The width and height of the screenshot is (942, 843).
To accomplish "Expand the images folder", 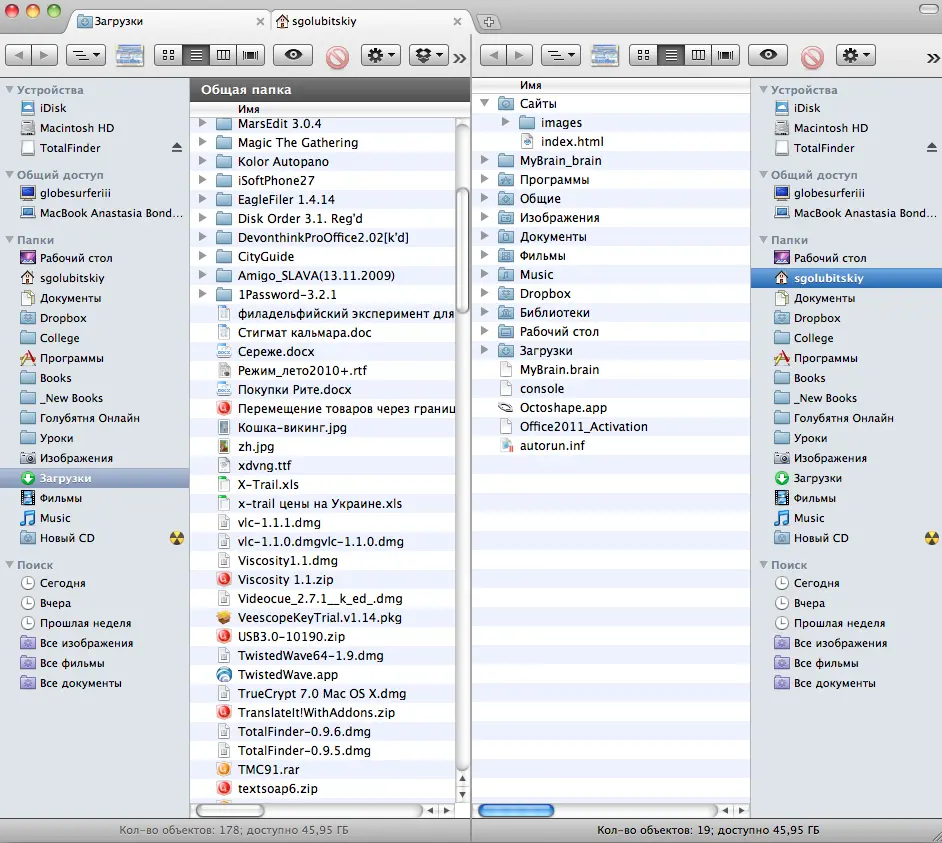I will coord(505,122).
